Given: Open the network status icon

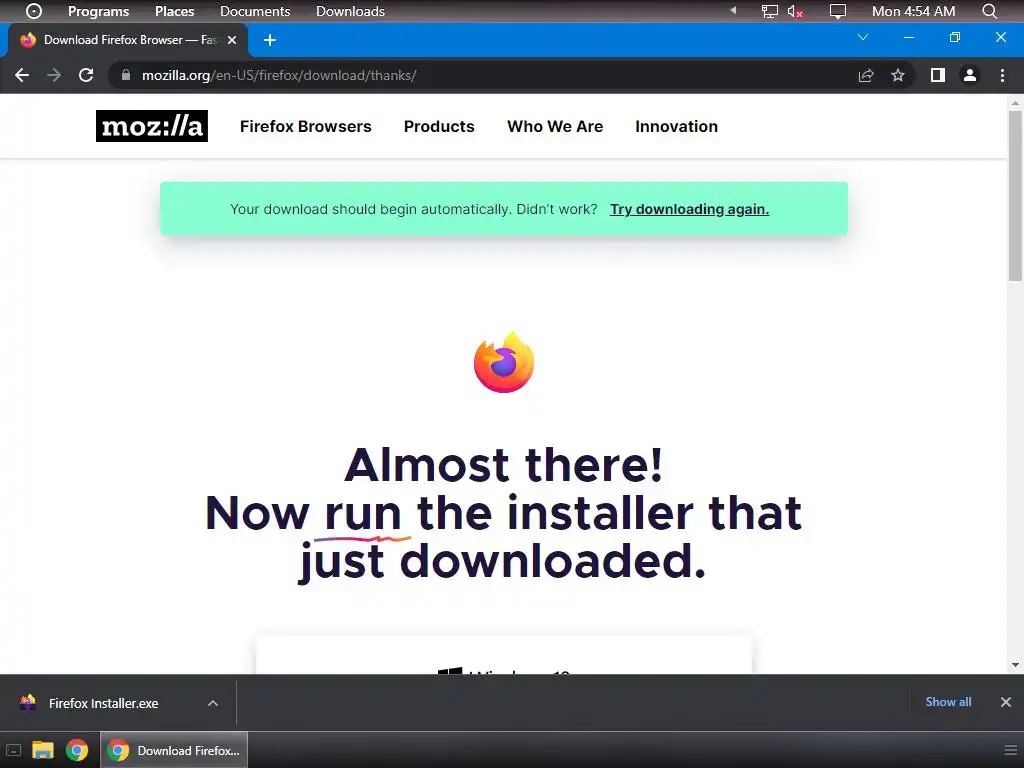Looking at the screenshot, I should coord(769,11).
